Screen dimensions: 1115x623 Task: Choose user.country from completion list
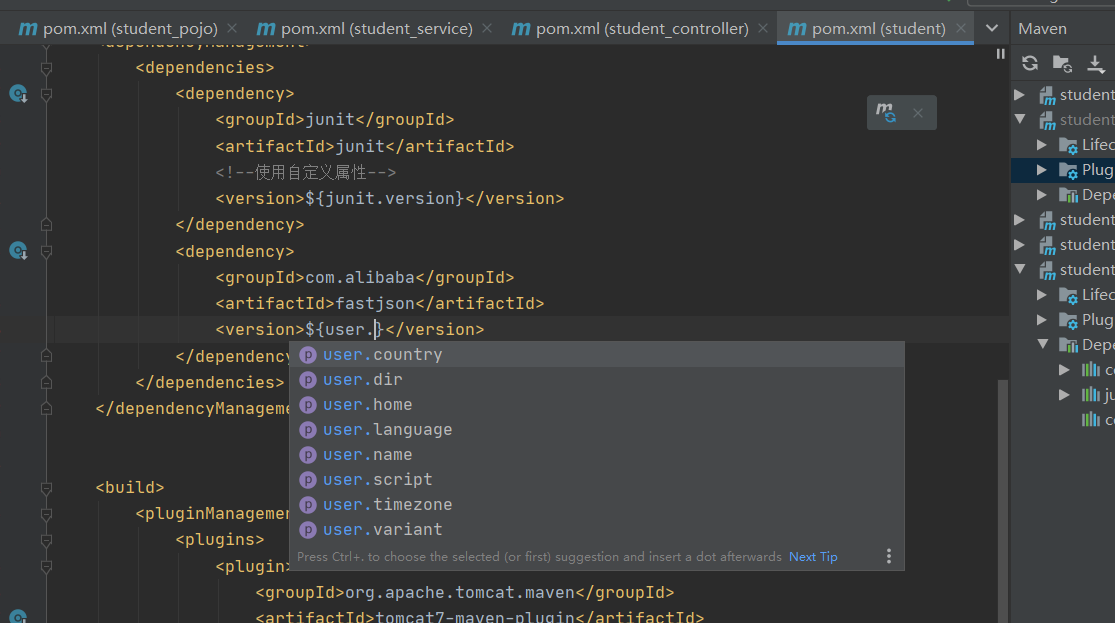[x=597, y=354]
